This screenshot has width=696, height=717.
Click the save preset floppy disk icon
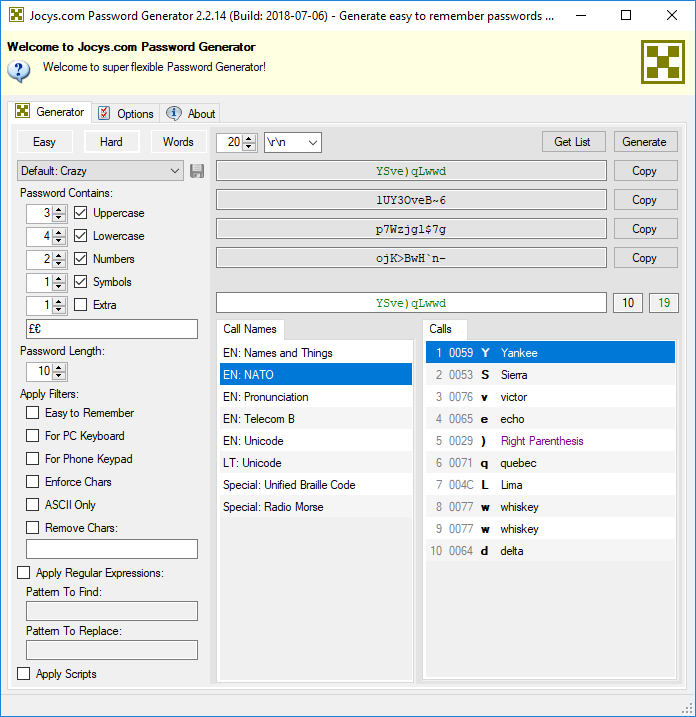click(x=197, y=171)
